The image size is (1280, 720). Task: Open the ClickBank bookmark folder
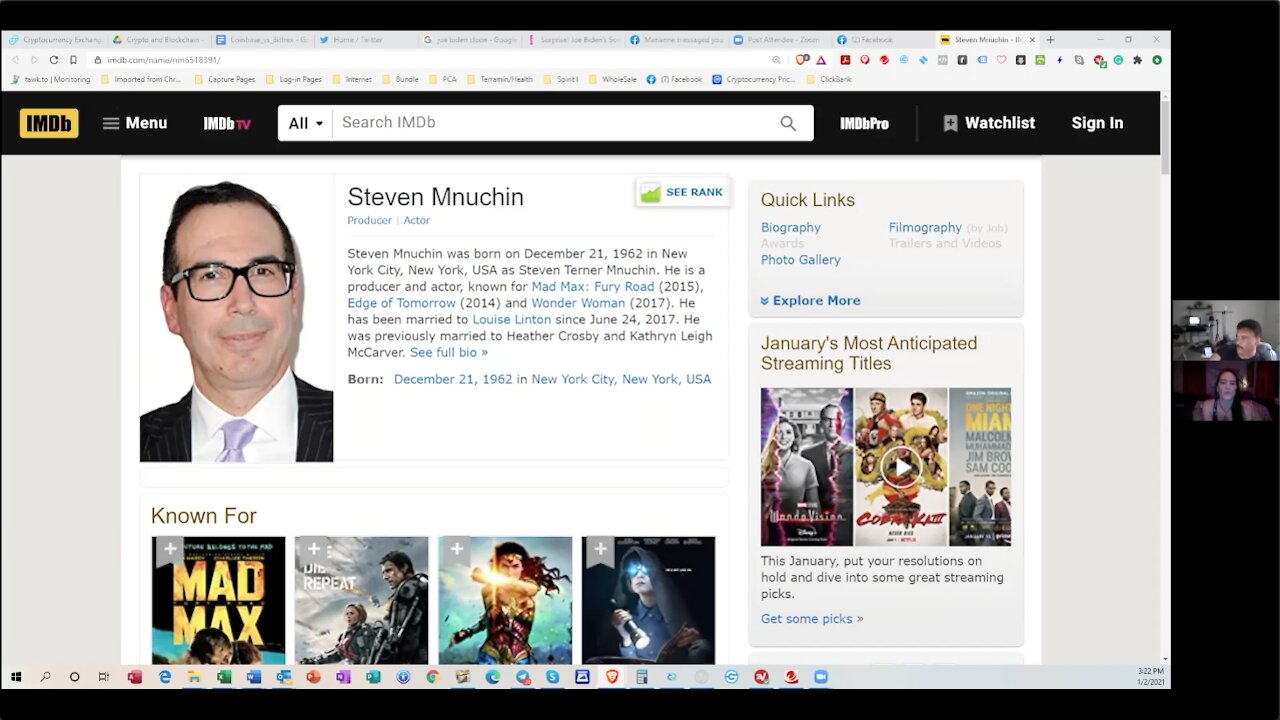pyautogui.click(x=828, y=79)
